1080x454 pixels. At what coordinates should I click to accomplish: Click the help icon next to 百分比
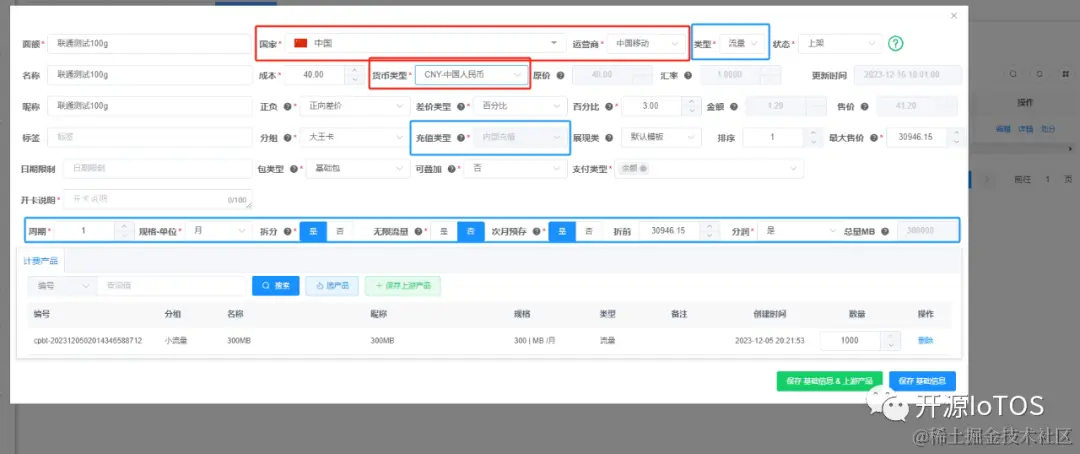(608, 106)
